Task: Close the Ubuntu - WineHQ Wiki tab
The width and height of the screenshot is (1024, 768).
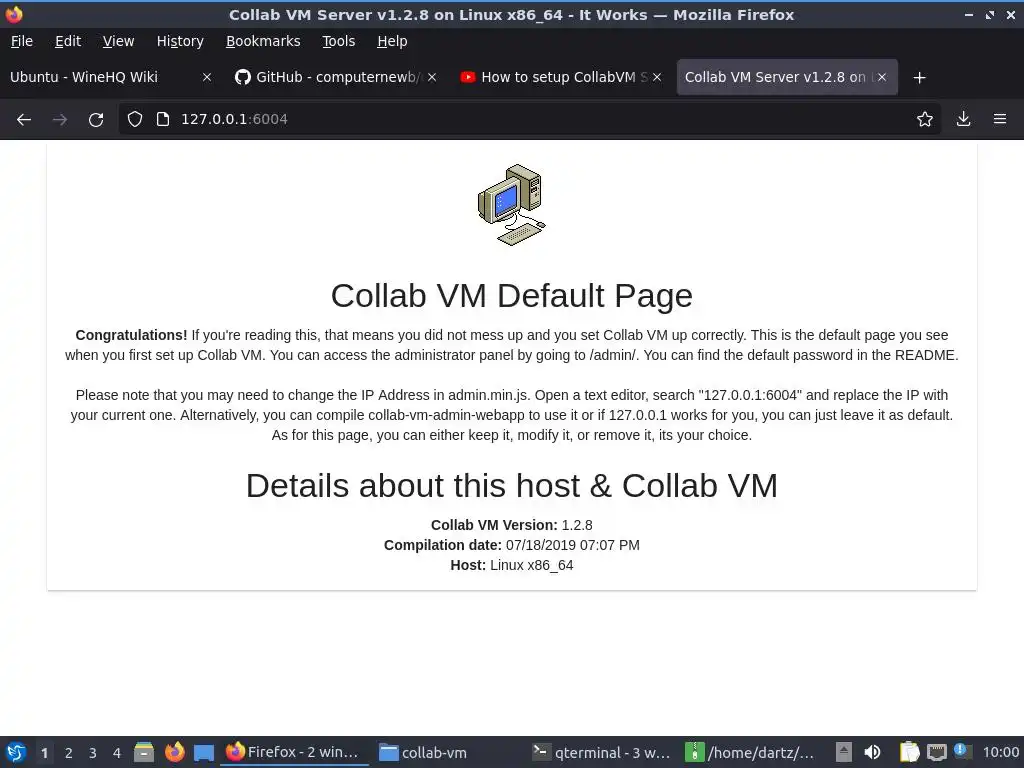Action: tap(207, 77)
